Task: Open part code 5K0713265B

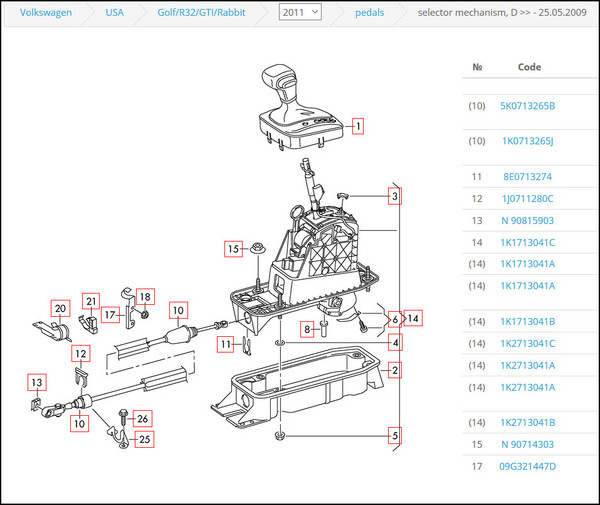Action: (x=528, y=105)
